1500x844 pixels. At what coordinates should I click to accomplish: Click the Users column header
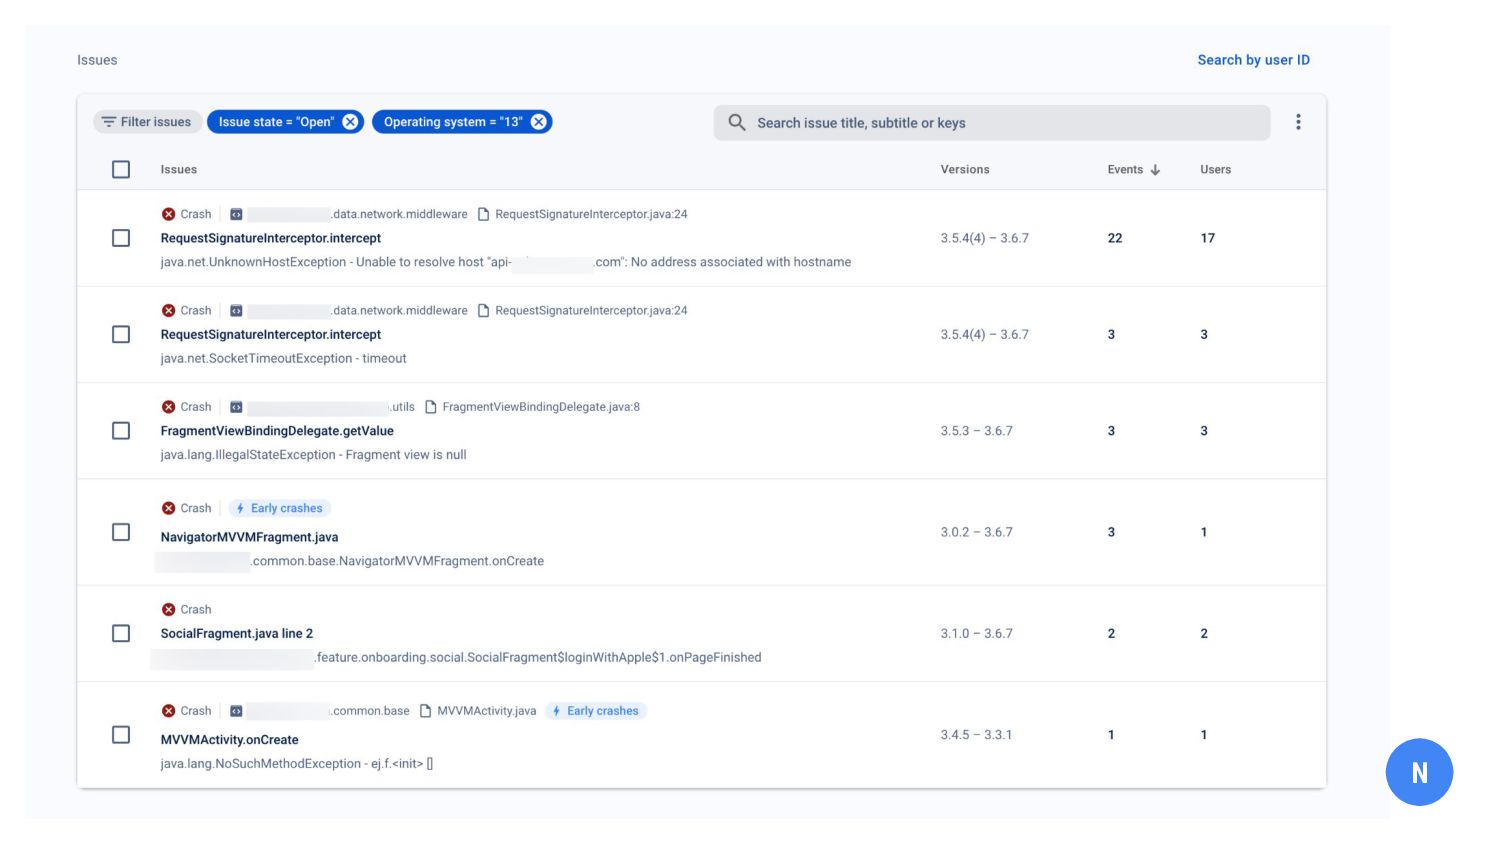(x=1215, y=170)
